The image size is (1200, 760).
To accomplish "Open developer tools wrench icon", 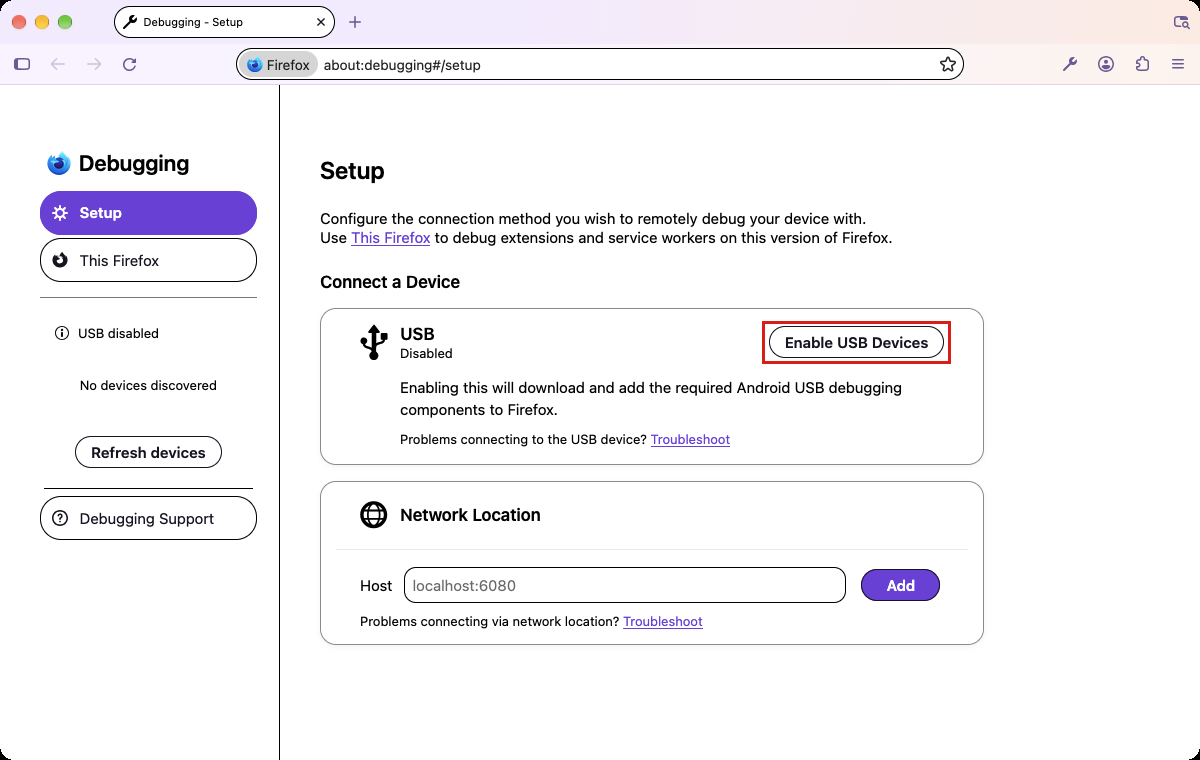I will 1070,64.
